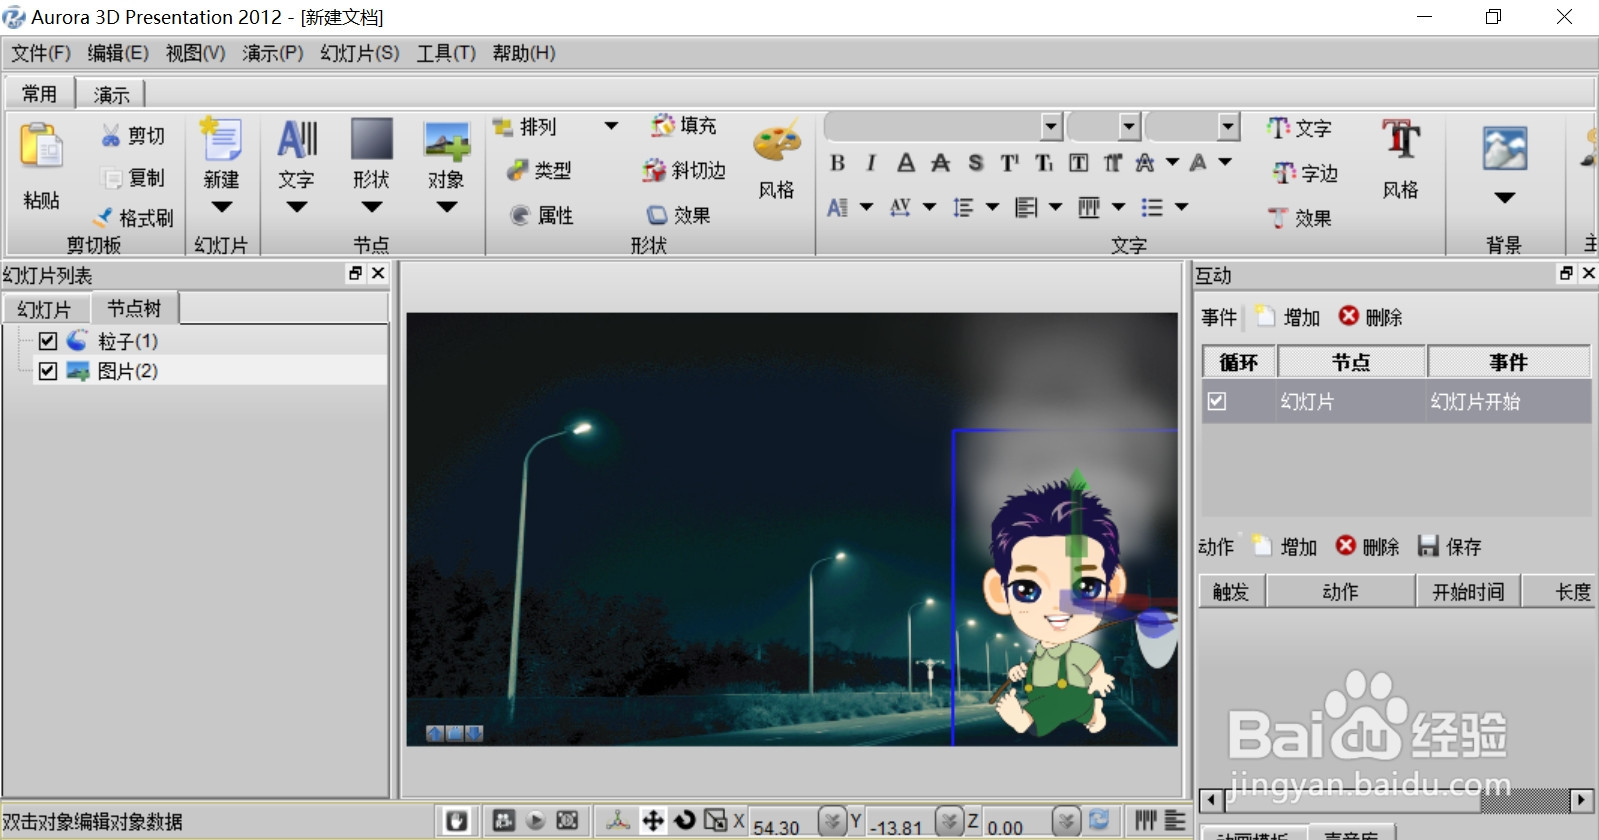Viewport: 1599px width, 840px height.
Task: Click the play button in bottom toolbar
Action: 536,821
